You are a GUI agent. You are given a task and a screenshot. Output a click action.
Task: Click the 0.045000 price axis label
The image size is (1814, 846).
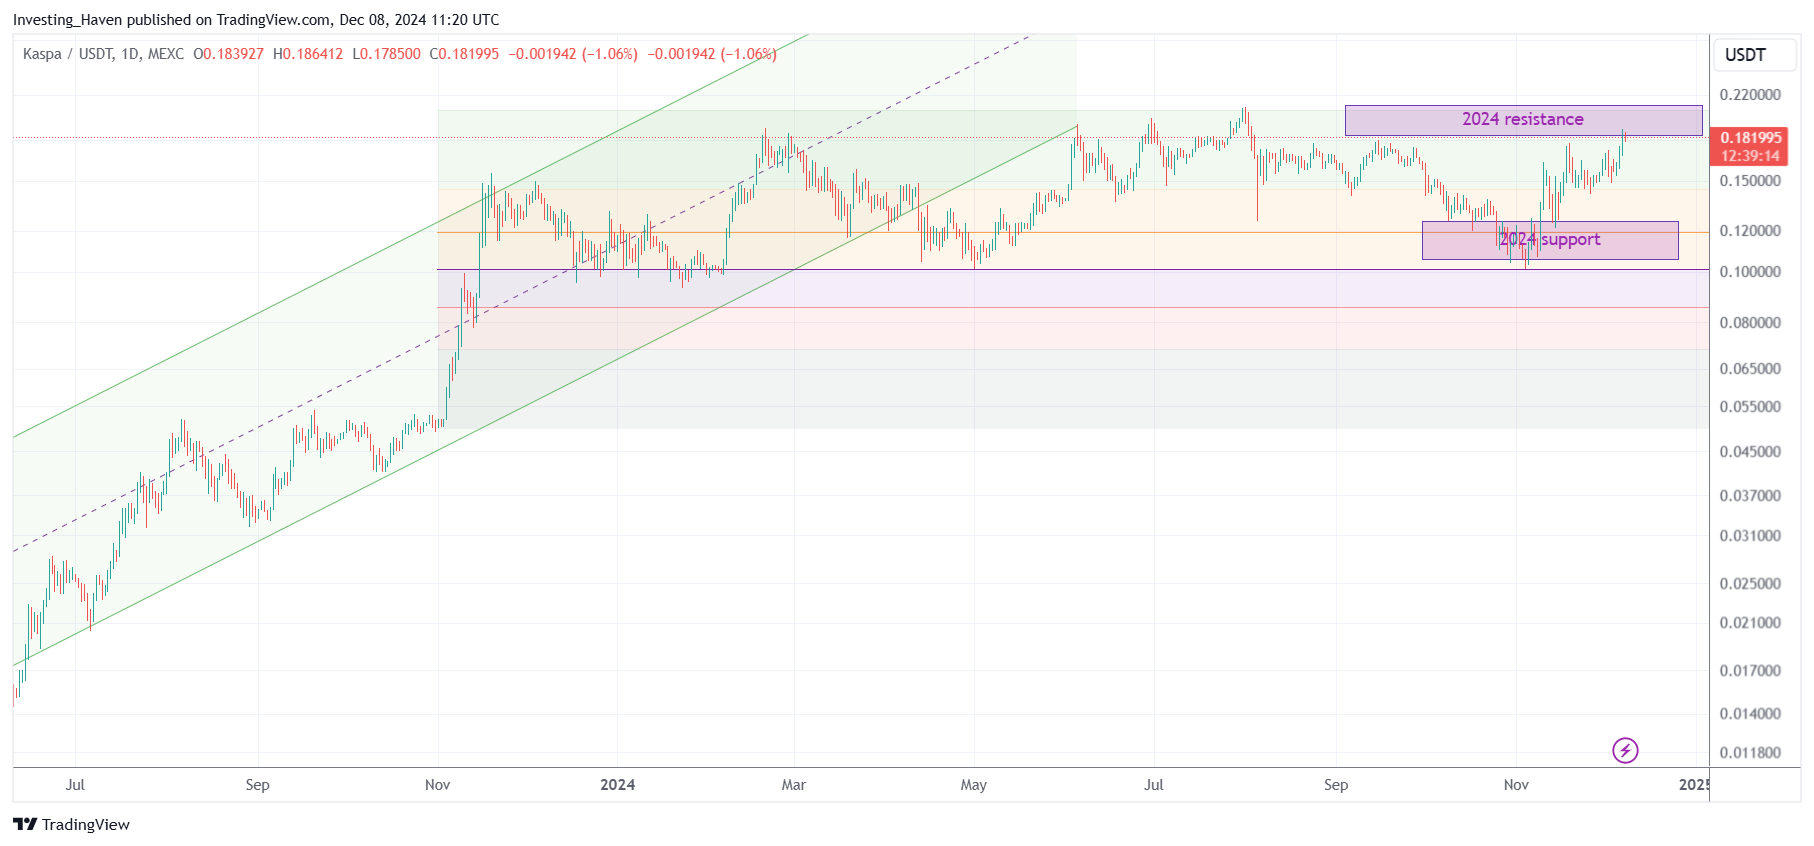click(1750, 452)
